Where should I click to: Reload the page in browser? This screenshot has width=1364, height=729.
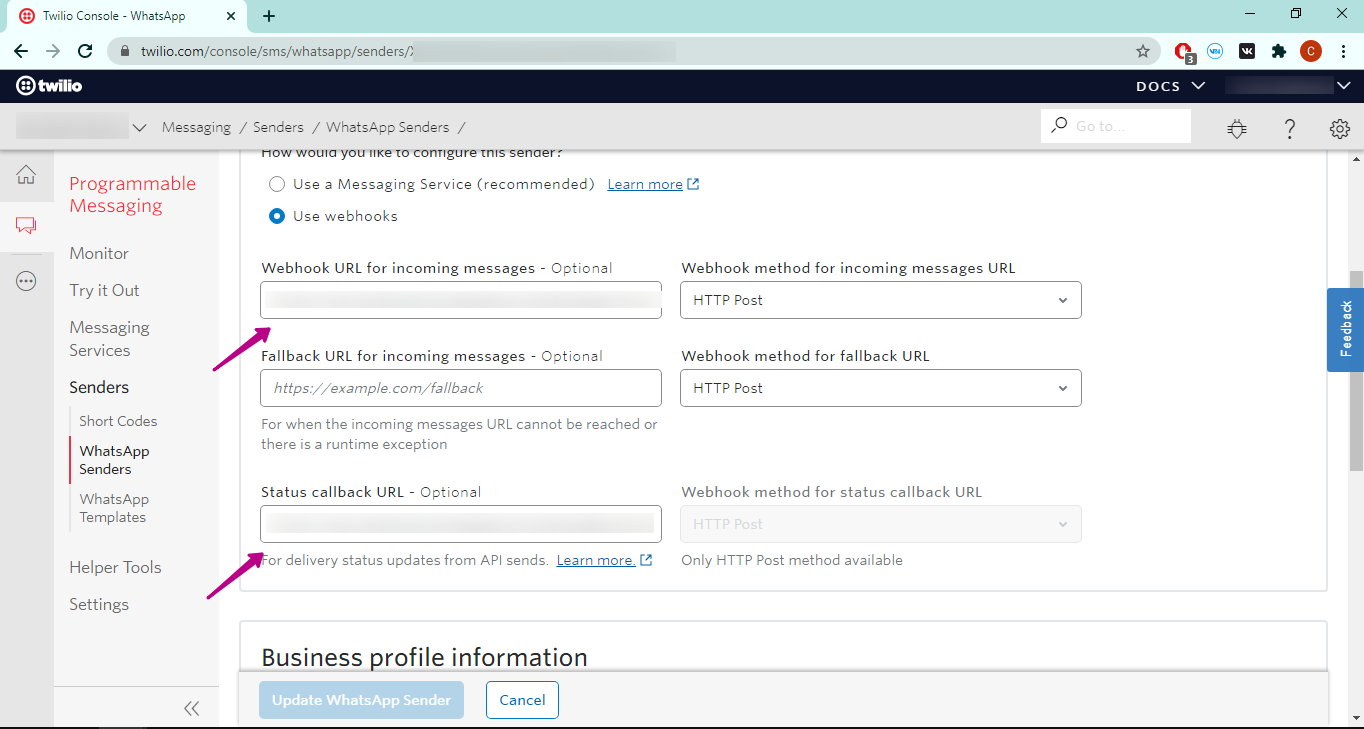point(85,51)
